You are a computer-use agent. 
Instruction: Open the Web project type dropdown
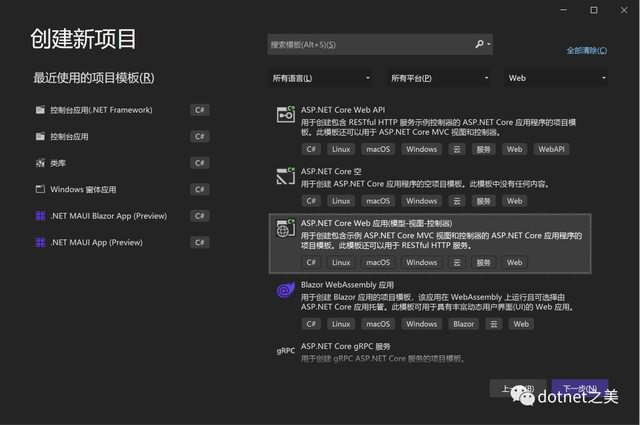[556, 78]
